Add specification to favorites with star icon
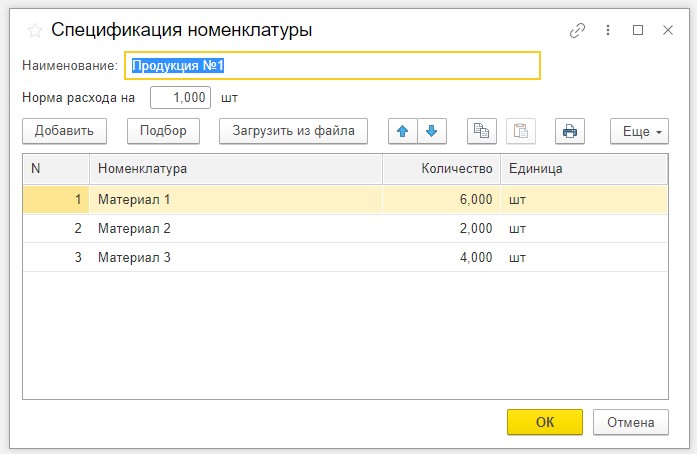The height and width of the screenshot is (454, 697). (x=35, y=31)
